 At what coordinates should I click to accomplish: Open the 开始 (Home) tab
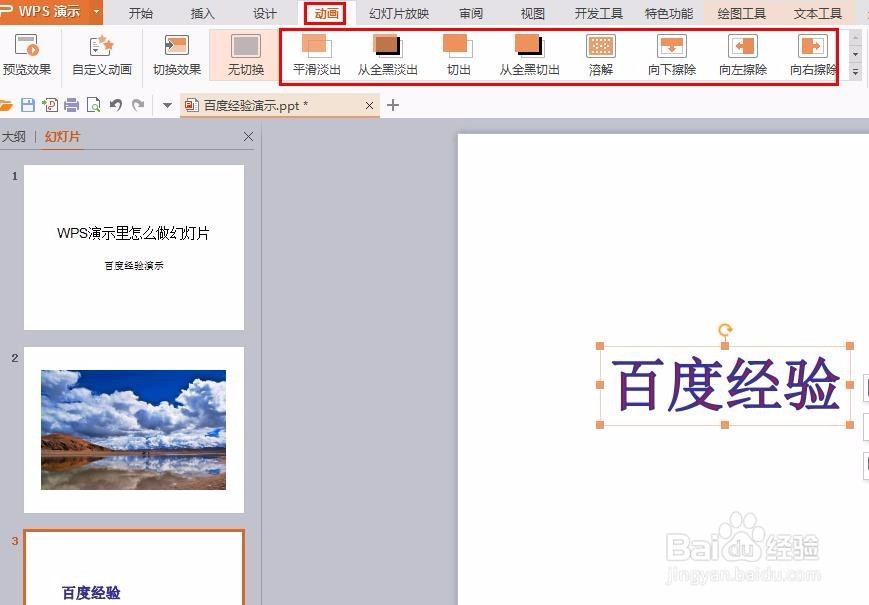point(140,13)
